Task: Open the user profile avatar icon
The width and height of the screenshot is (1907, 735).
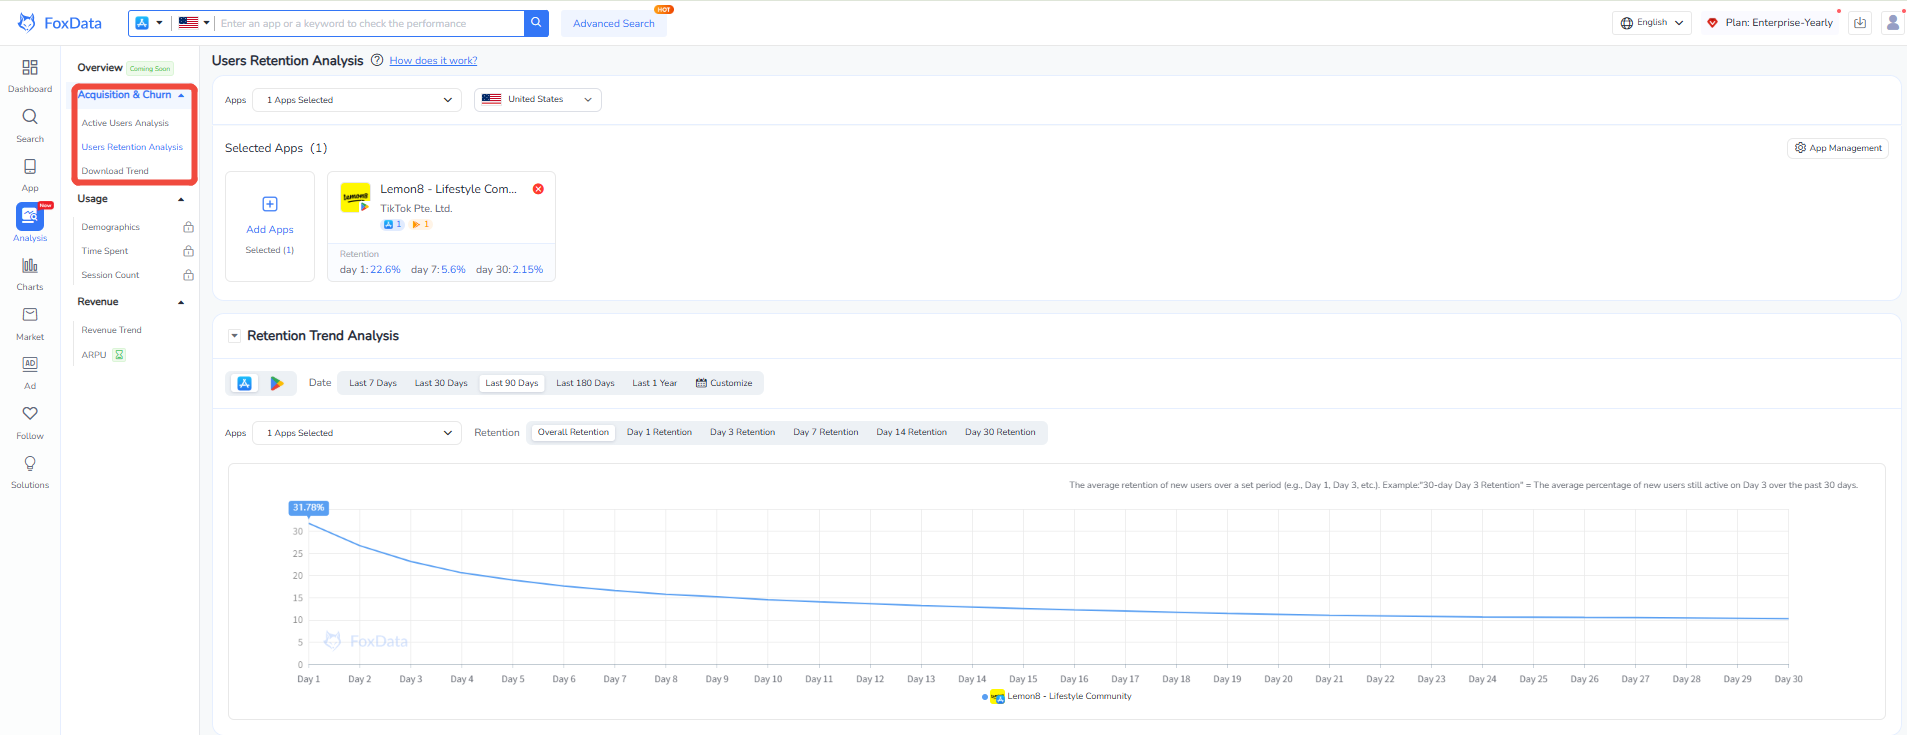Action: pyautogui.click(x=1893, y=23)
